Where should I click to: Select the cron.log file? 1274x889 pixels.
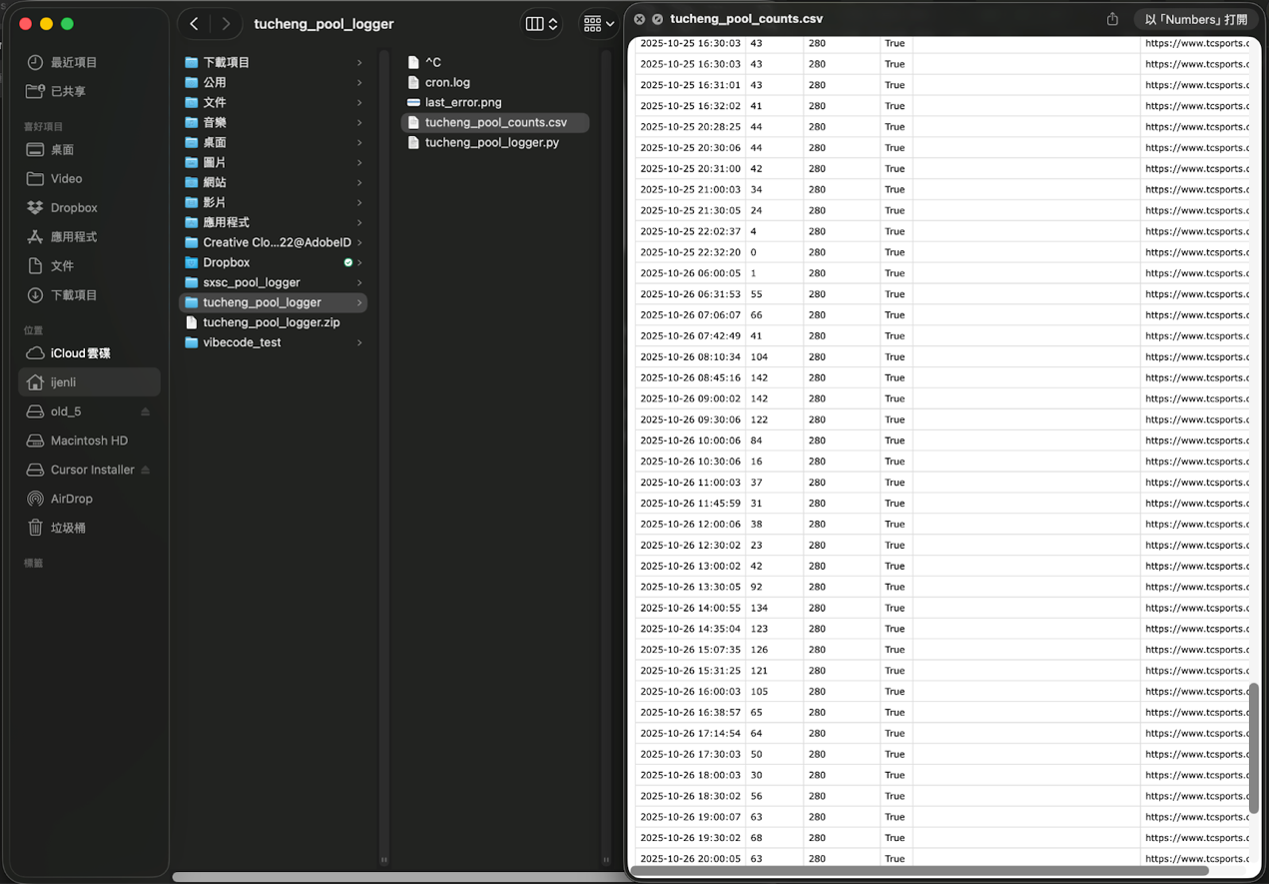447,82
